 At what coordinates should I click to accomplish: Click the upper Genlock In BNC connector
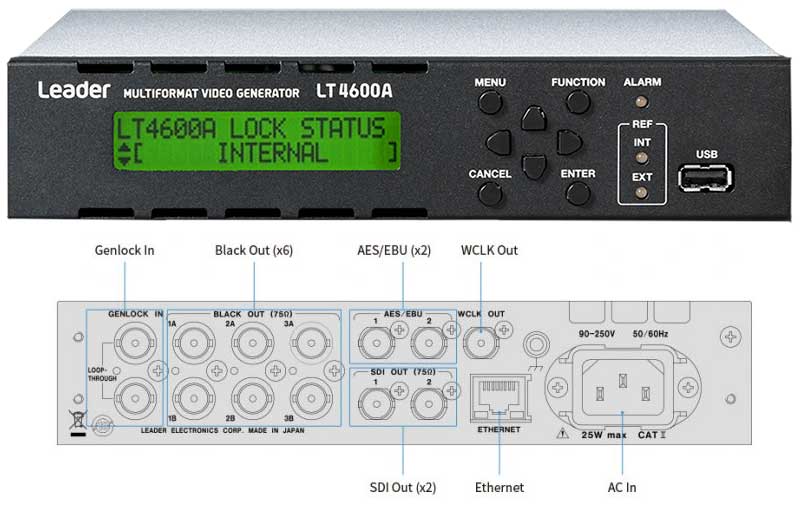point(135,343)
